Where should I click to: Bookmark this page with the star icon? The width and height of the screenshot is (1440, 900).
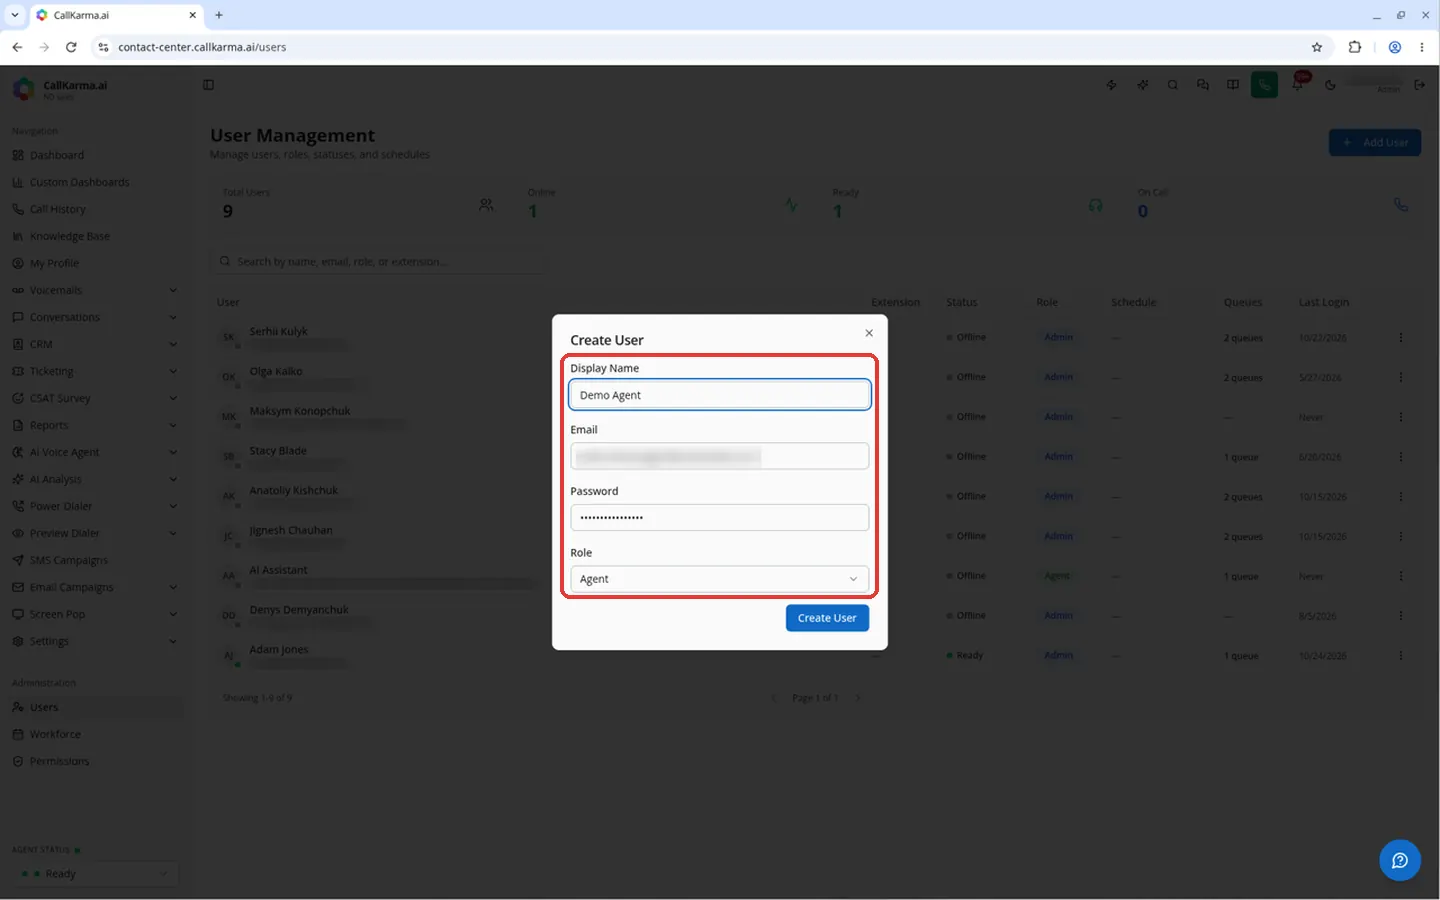[x=1317, y=47]
